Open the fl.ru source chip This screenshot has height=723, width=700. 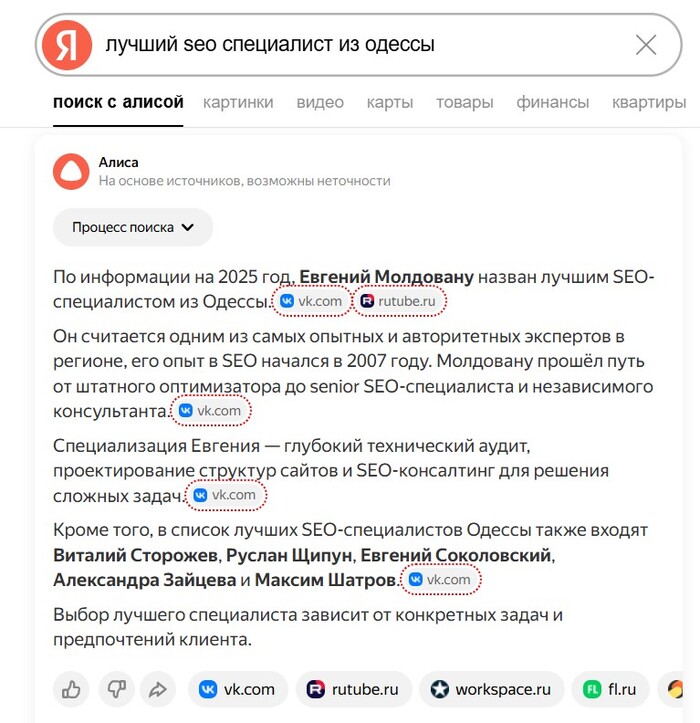(609, 689)
